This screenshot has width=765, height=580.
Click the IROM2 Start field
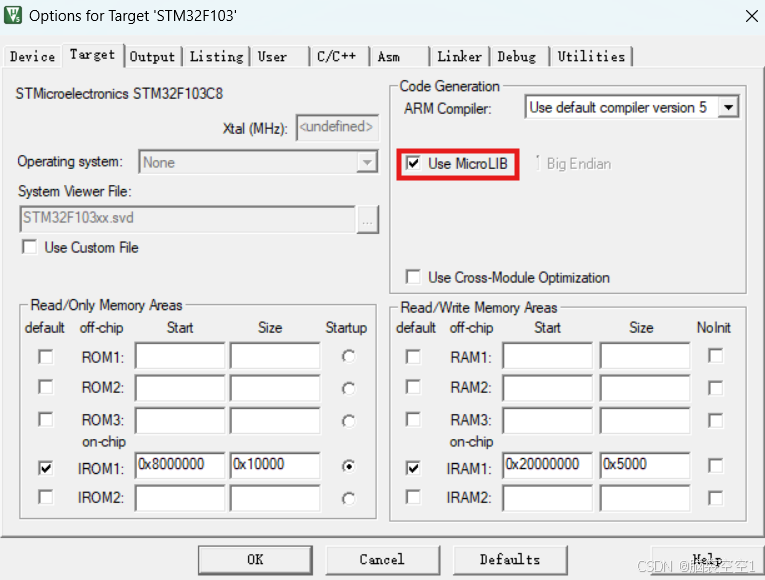(180, 498)
